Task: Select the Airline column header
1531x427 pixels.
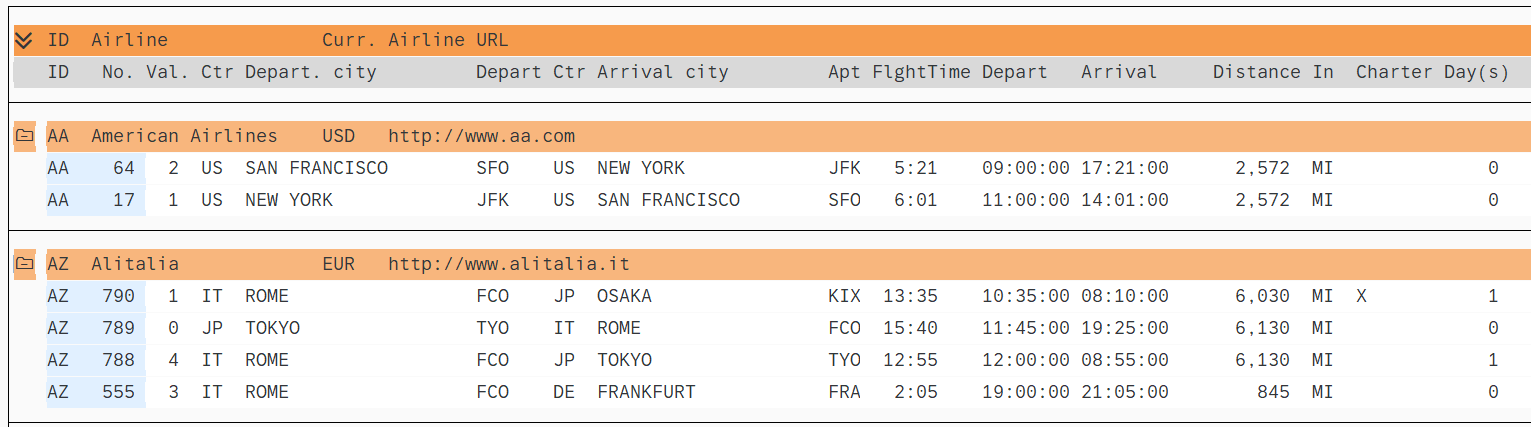Action: click(x=129, y=40)
